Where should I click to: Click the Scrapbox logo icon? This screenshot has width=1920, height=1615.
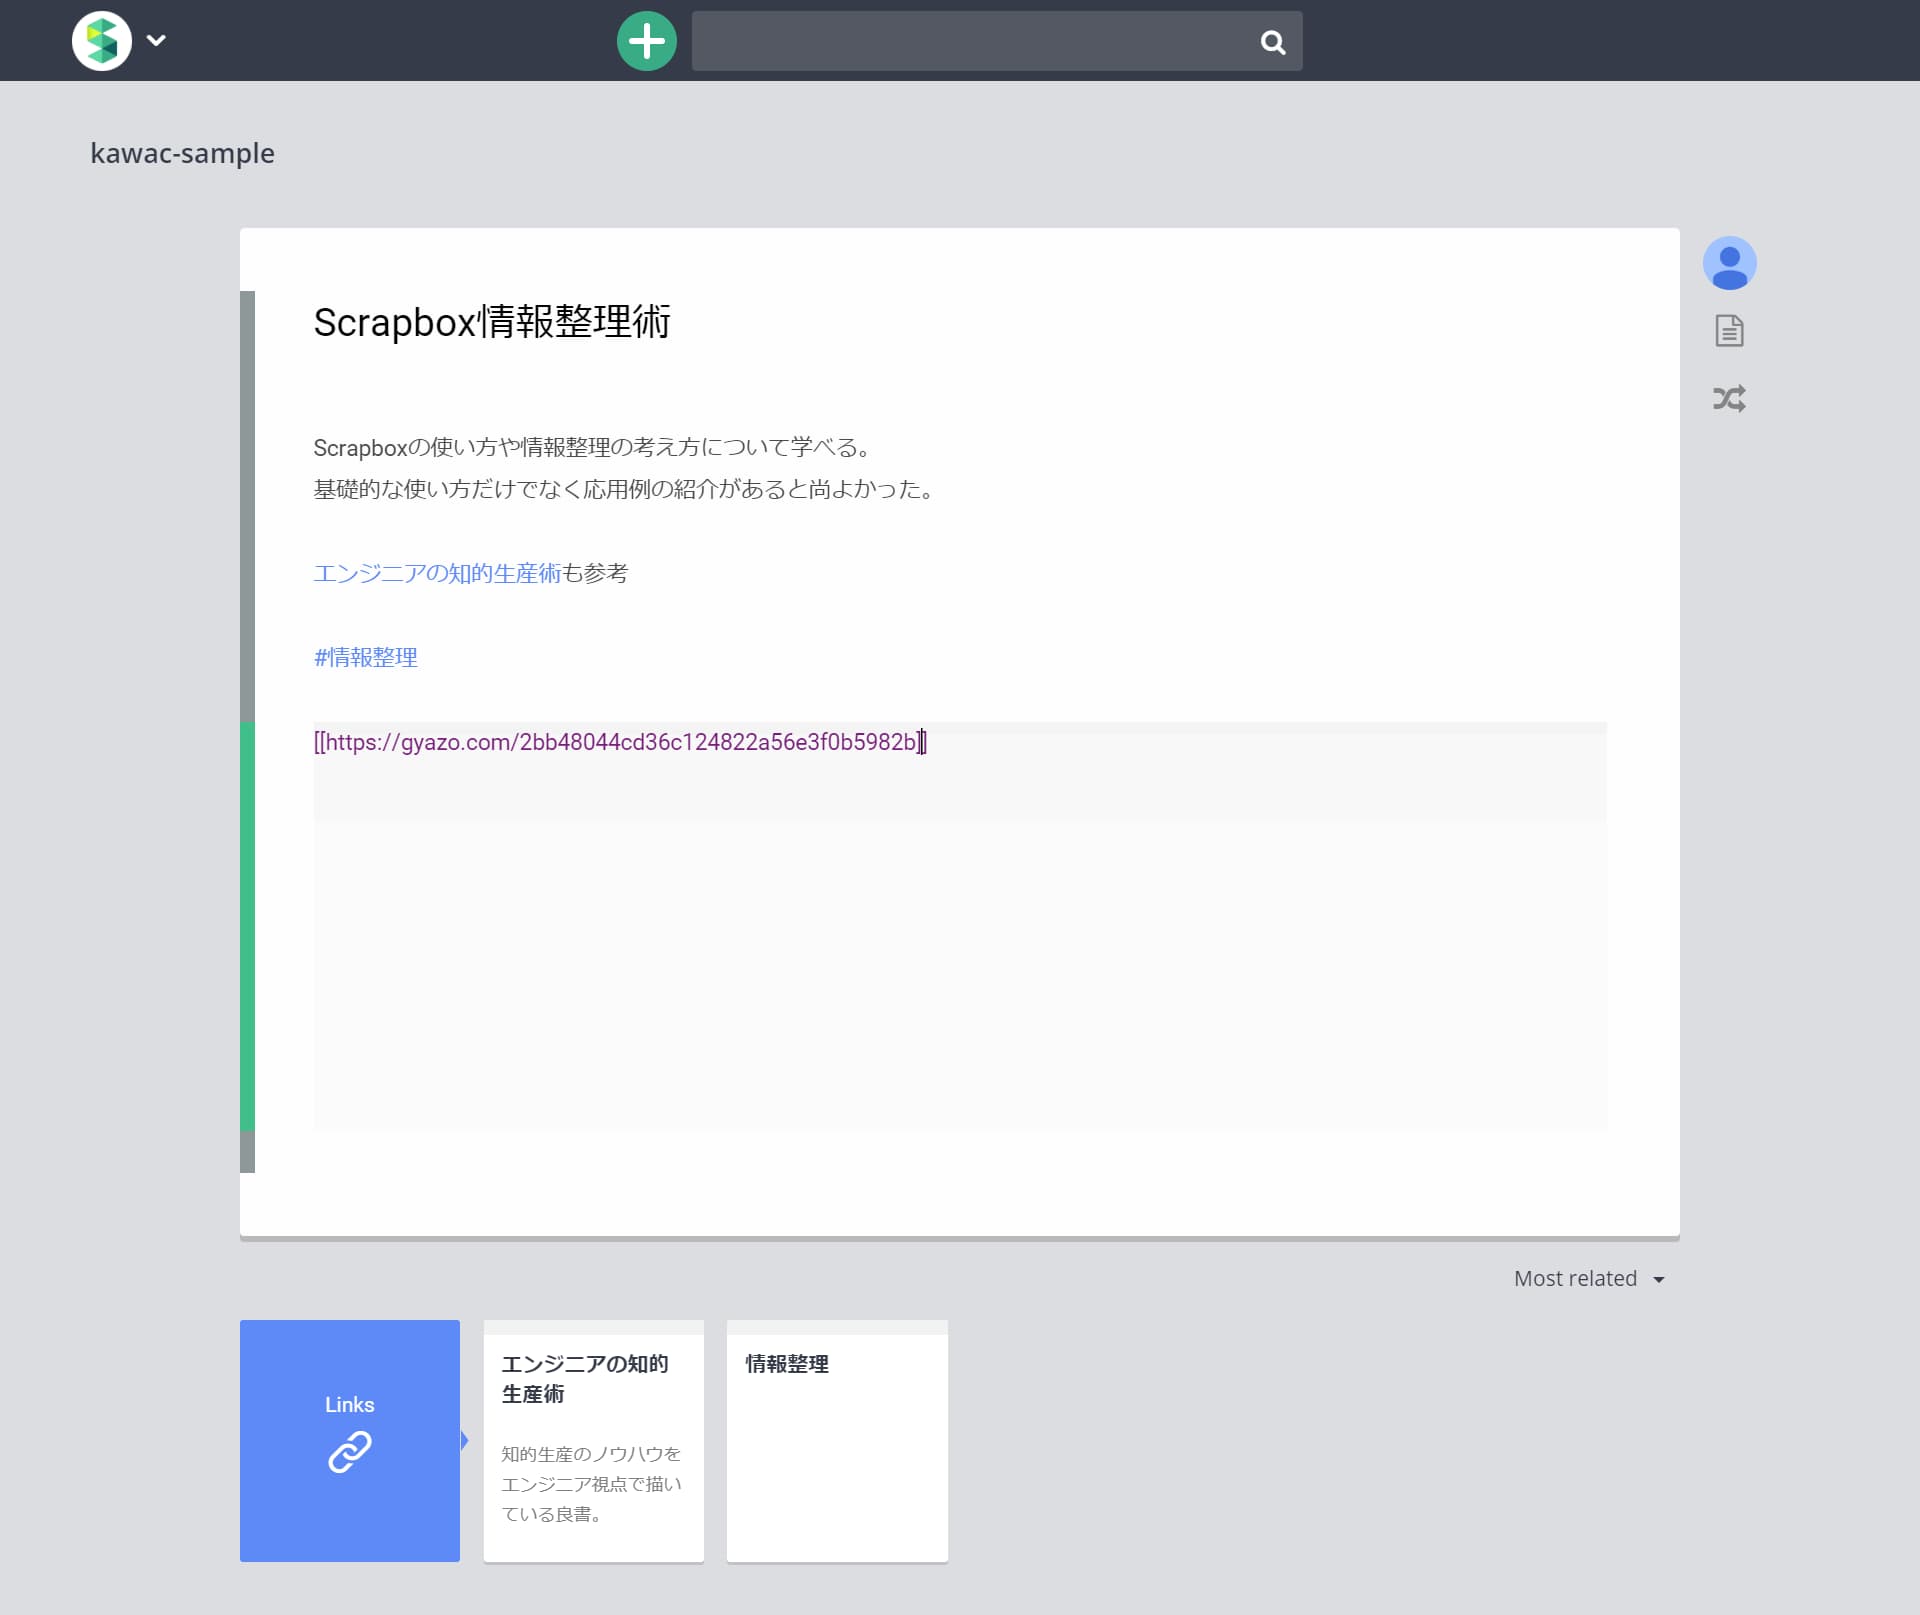click(x=102, y=41)
